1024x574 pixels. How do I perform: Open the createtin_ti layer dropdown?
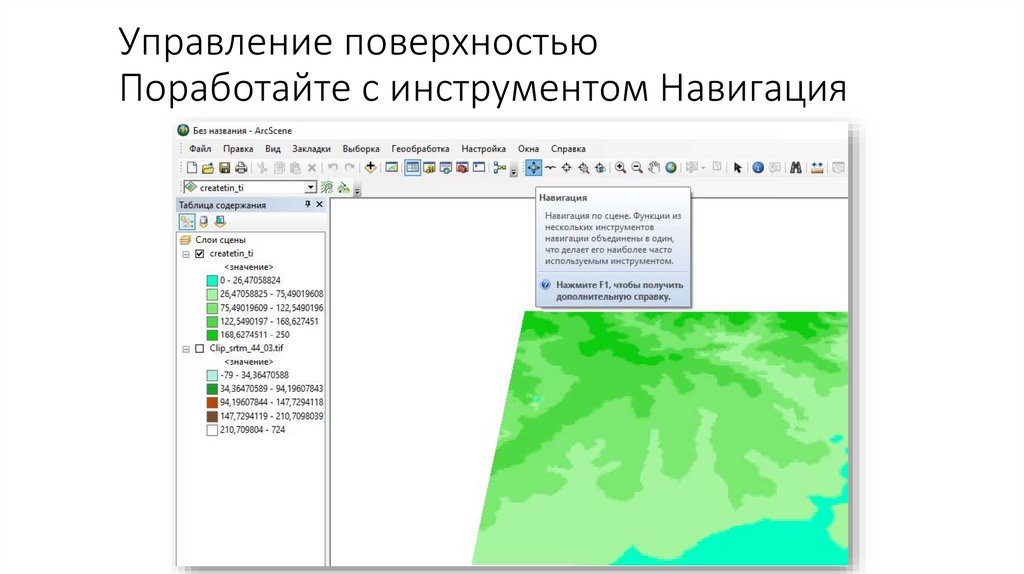pyautogui.click(x=311, y=187)
